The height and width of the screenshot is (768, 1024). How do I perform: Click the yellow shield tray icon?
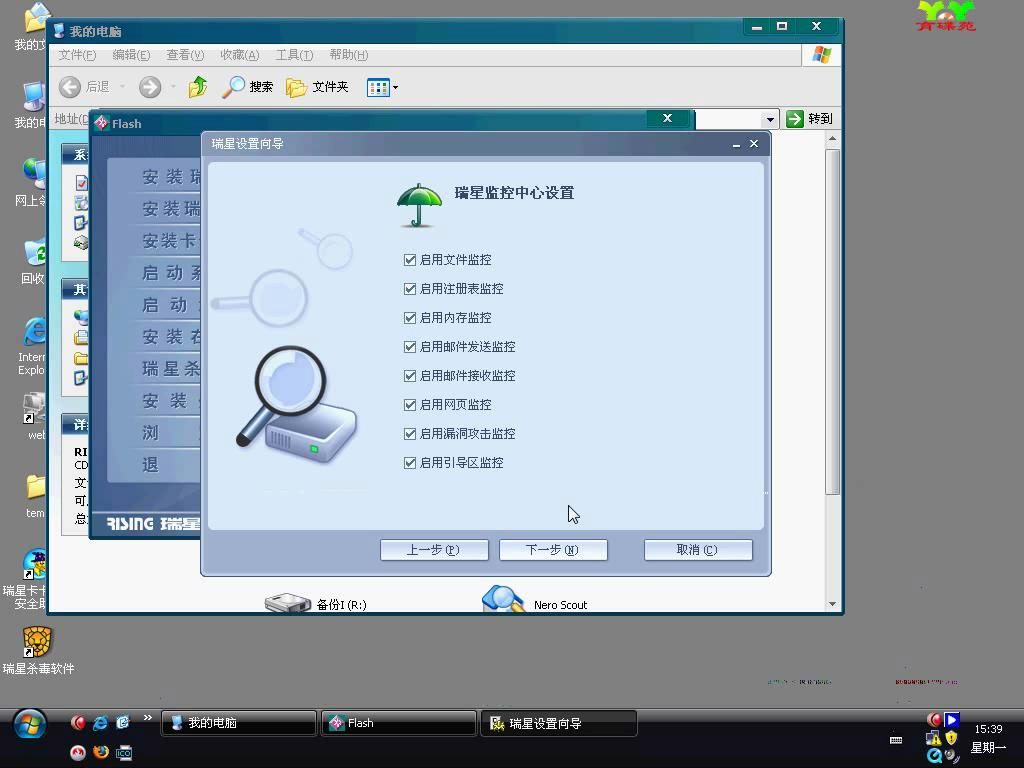tap(951, 738)
